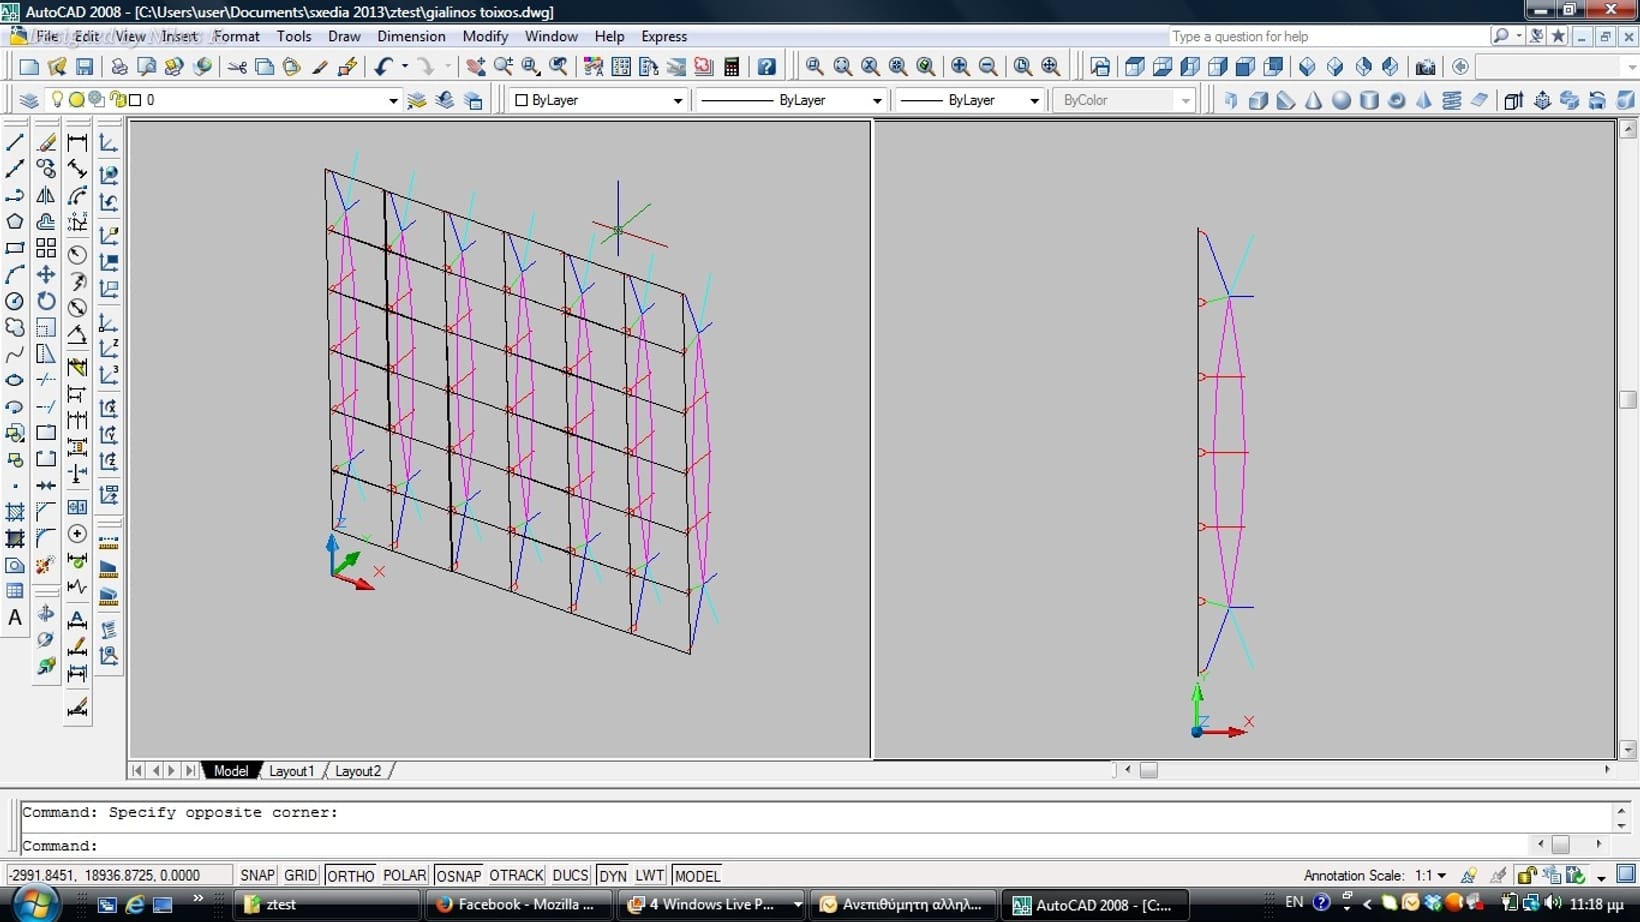Open the Dimension menu
The height and width of the screenshot is (922, 1640).
pyautogui.click(x=411, y=36)
